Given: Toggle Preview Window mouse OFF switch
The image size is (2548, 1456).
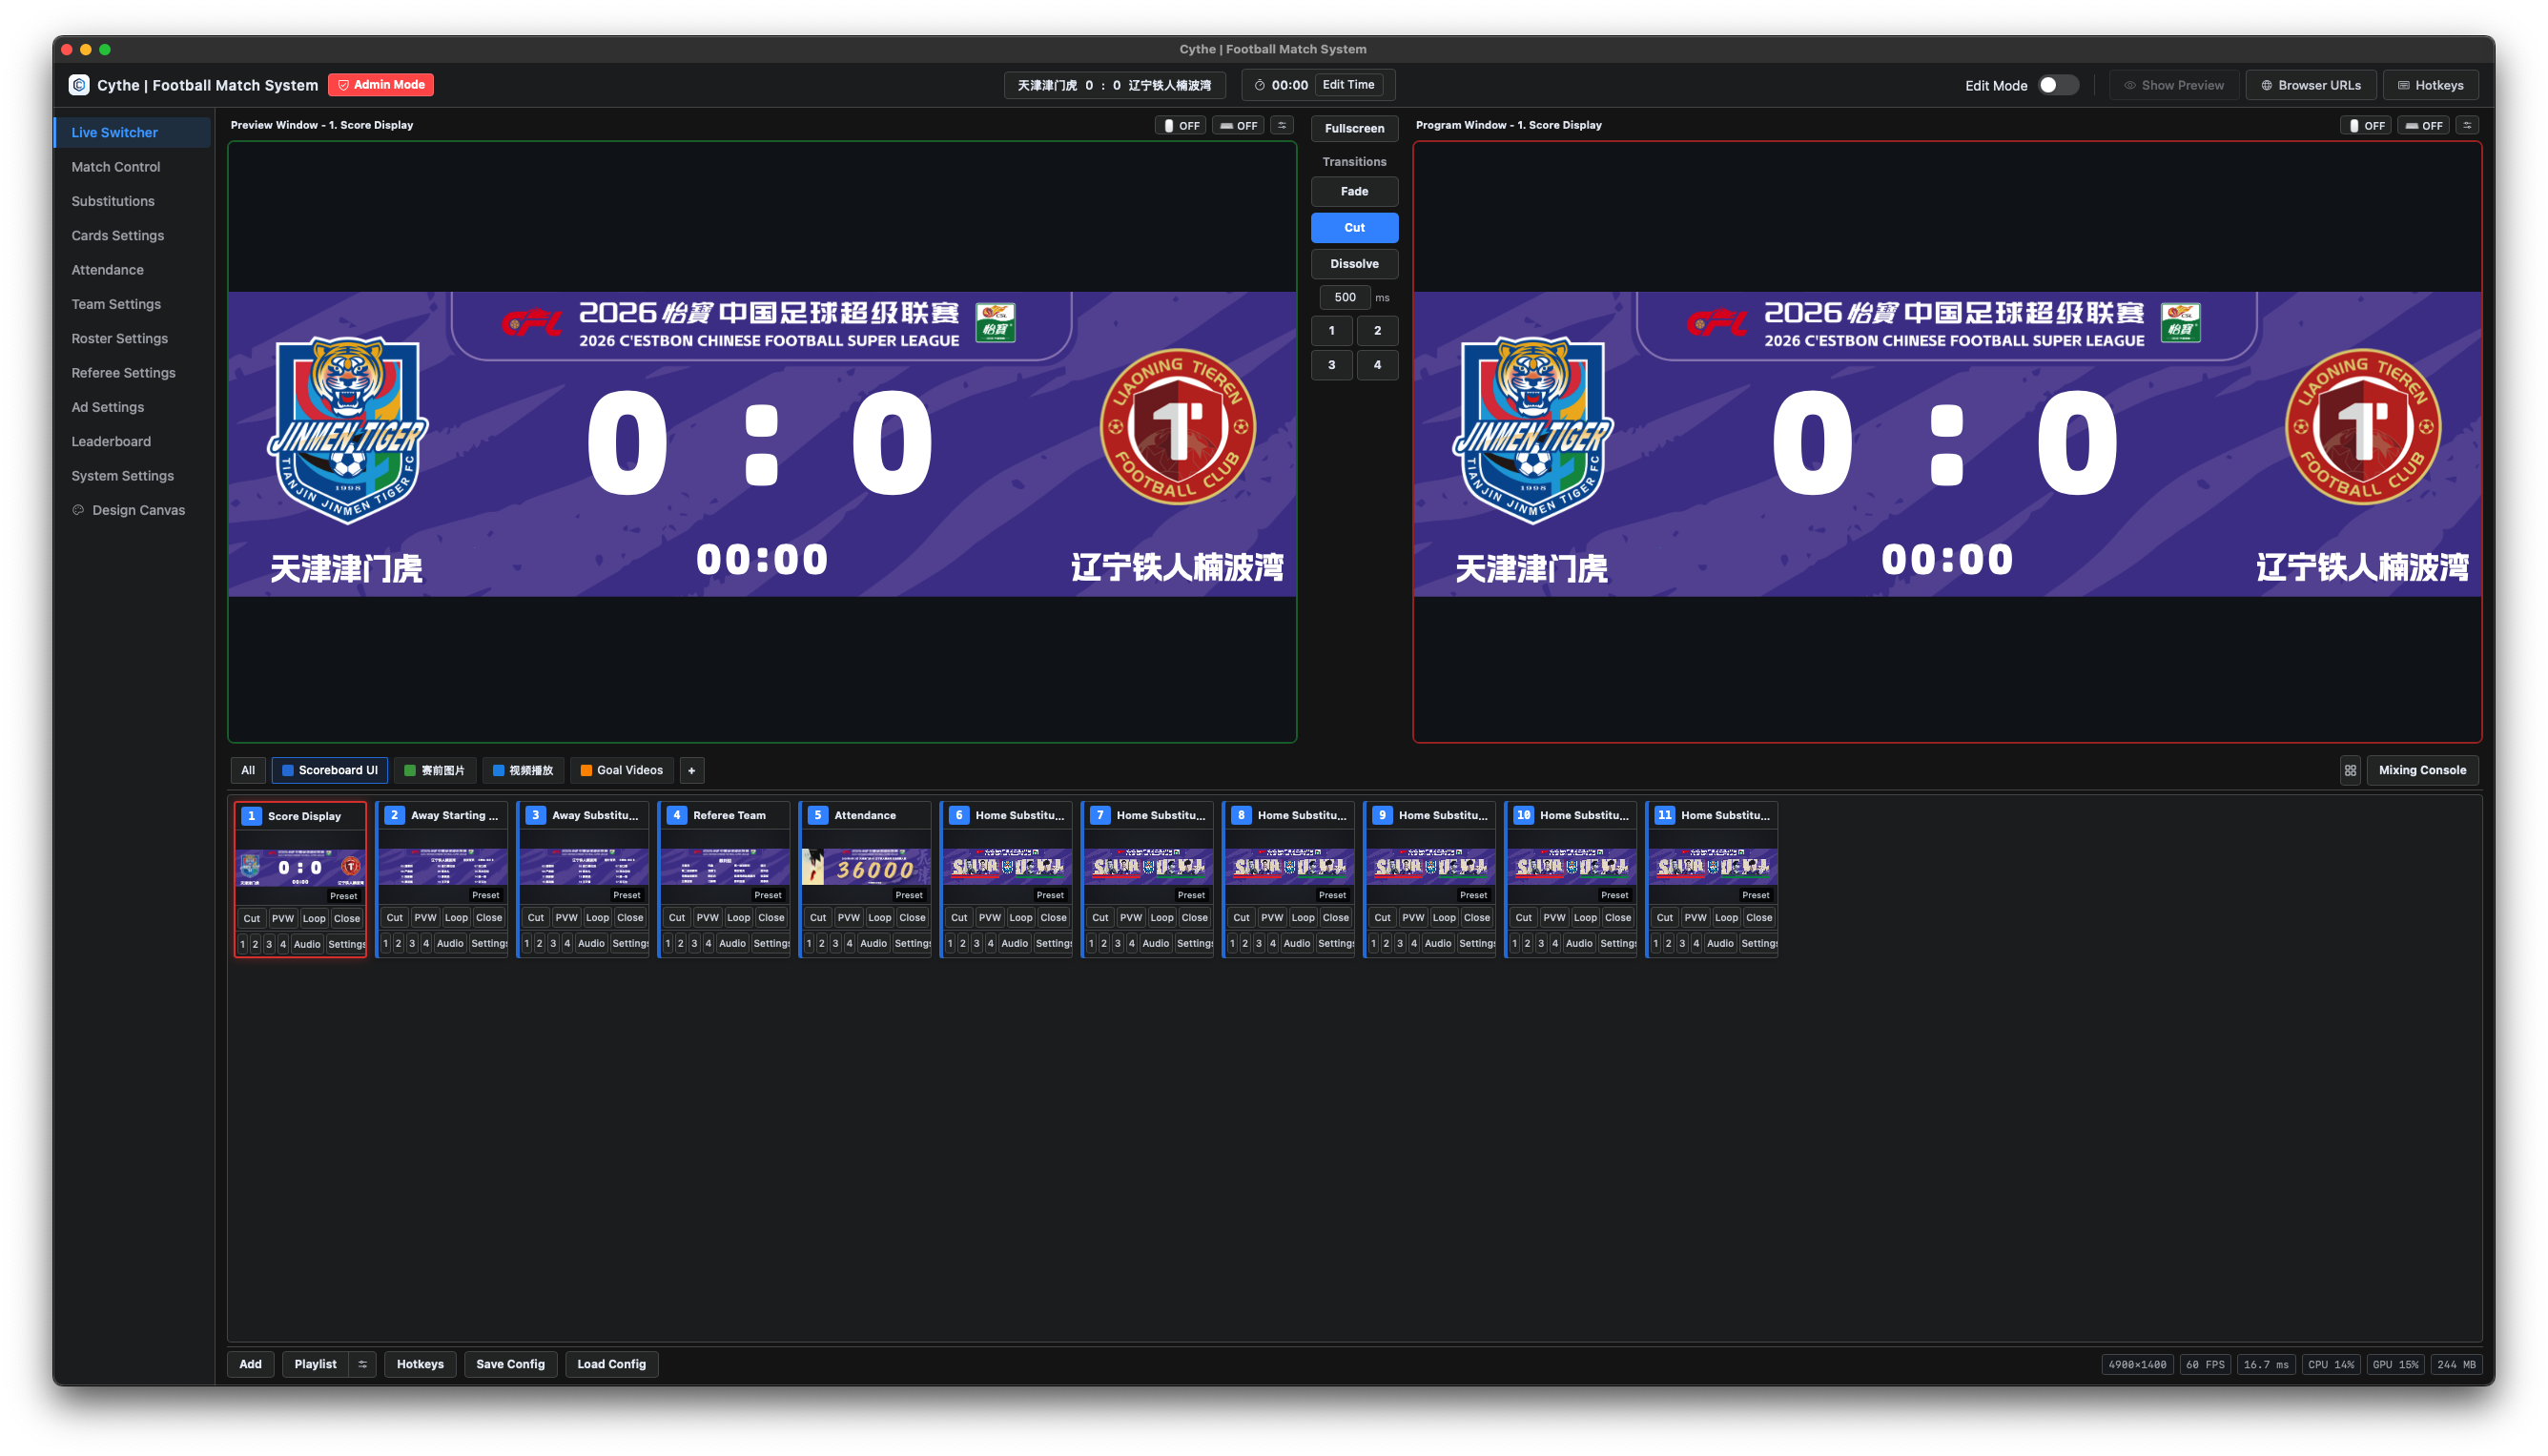Looking at the screenshot, I should [1181, 125].
